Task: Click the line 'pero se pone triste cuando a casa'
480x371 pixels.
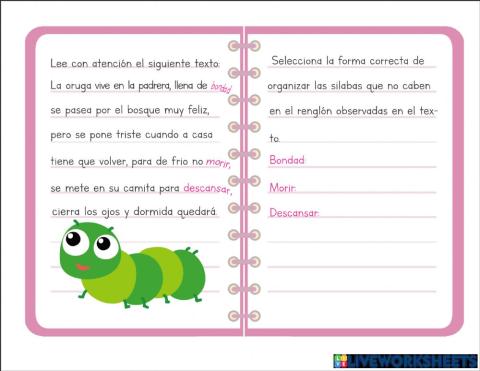Action: point(131,135)
